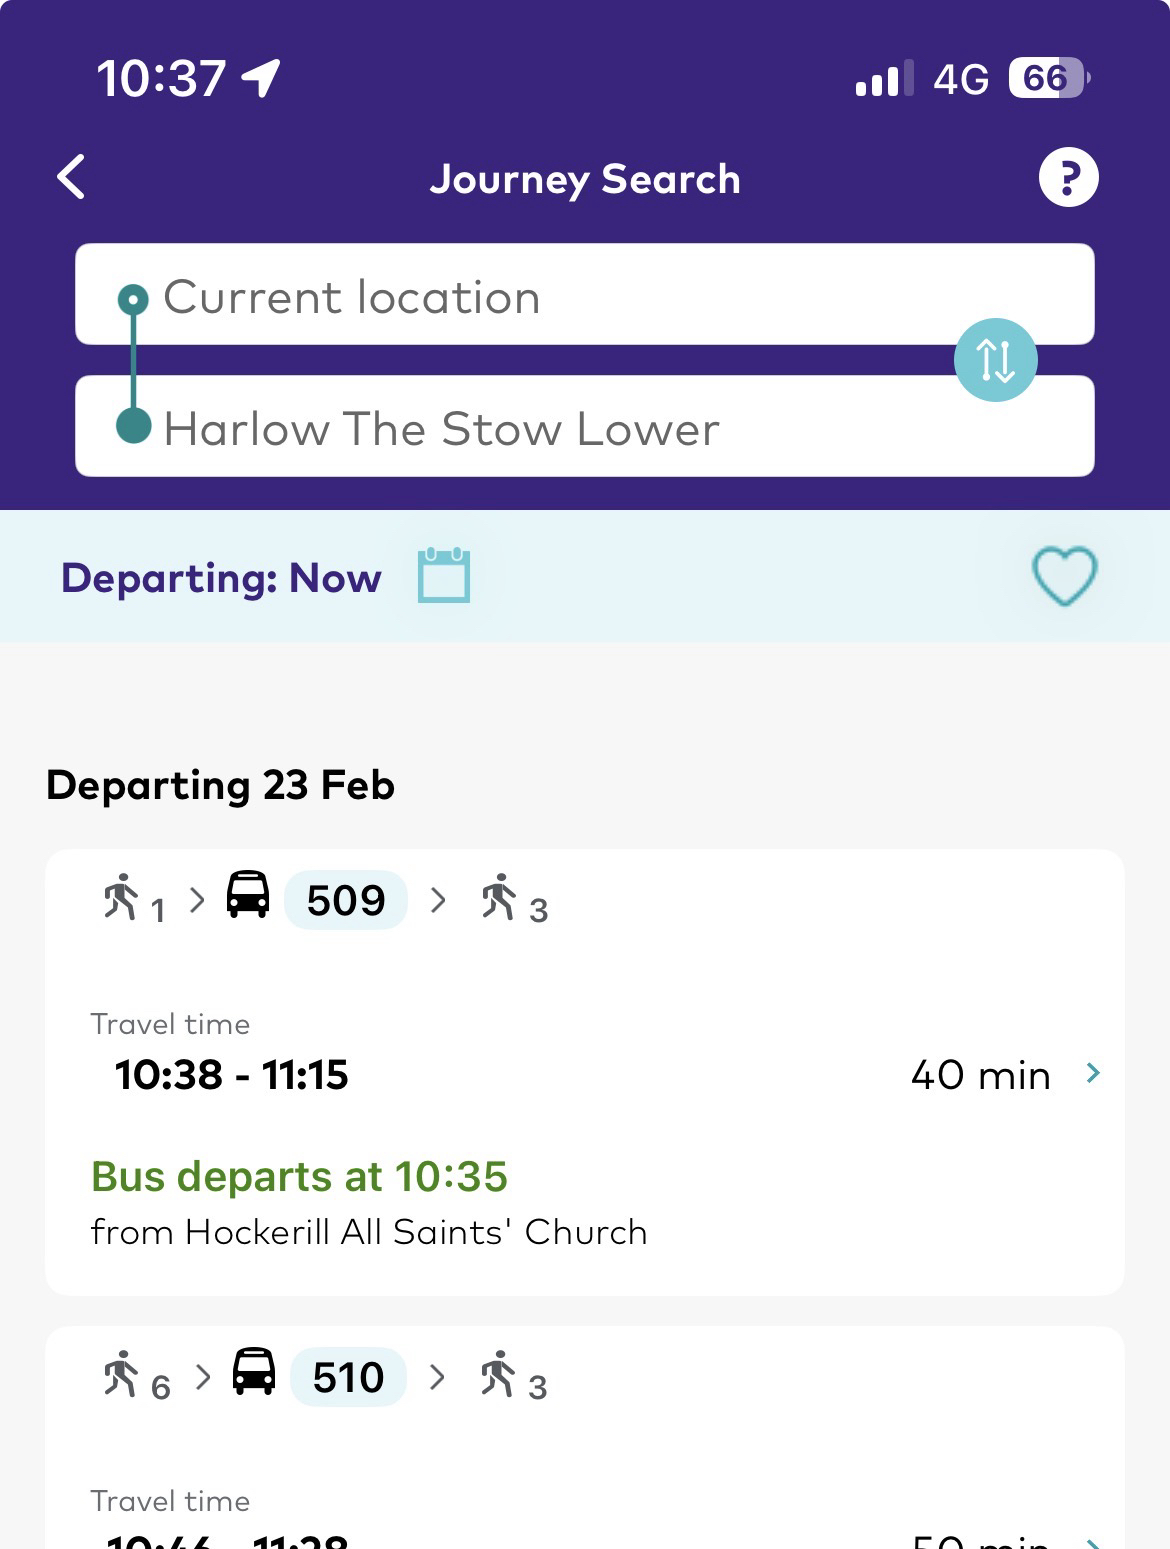Image resolution: width=1170 pixels, height=1549 pixels.
Task: Tap the bus icon beside route 509
Action: 248,895
